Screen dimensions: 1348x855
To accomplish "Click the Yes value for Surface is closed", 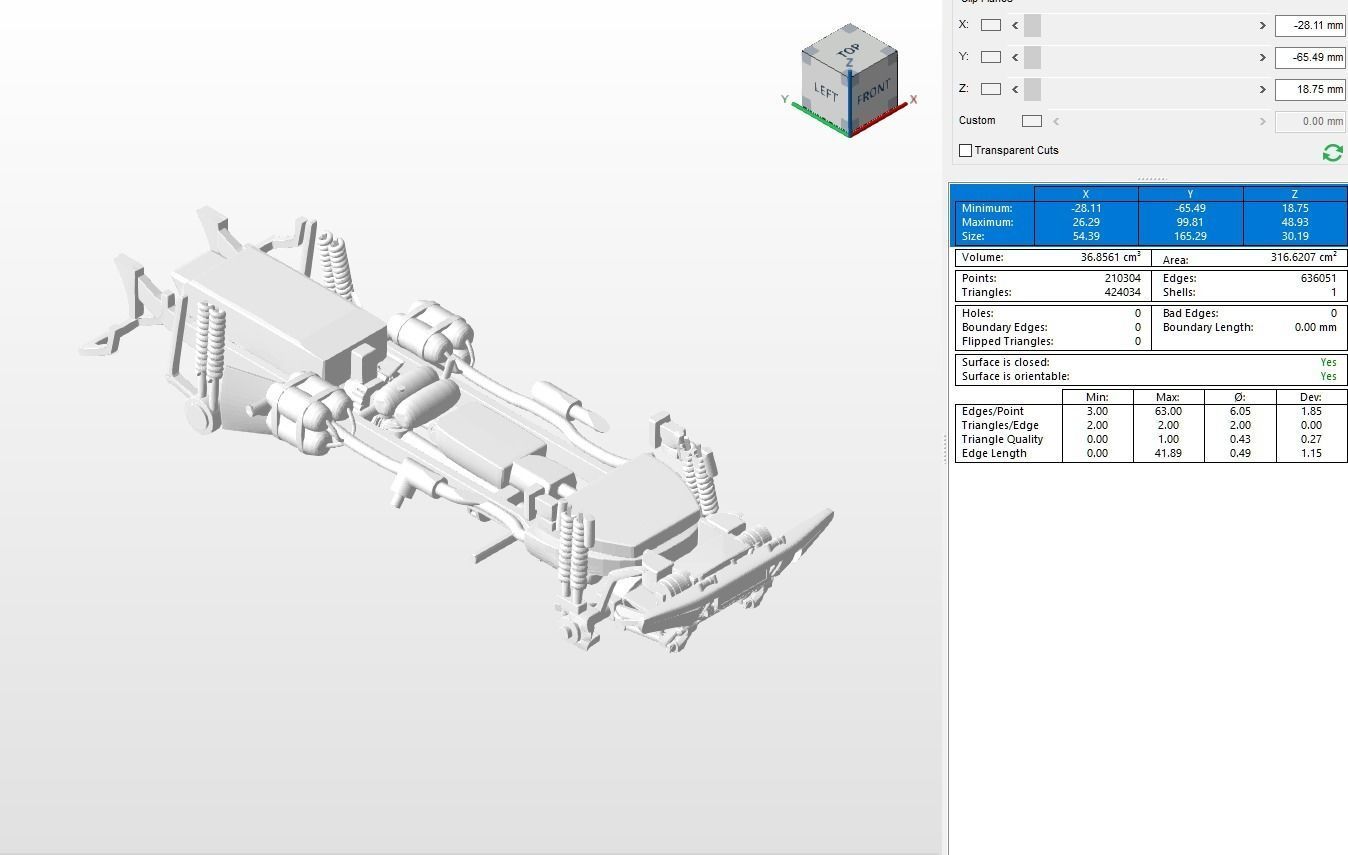I will (x=1328, y=362).
